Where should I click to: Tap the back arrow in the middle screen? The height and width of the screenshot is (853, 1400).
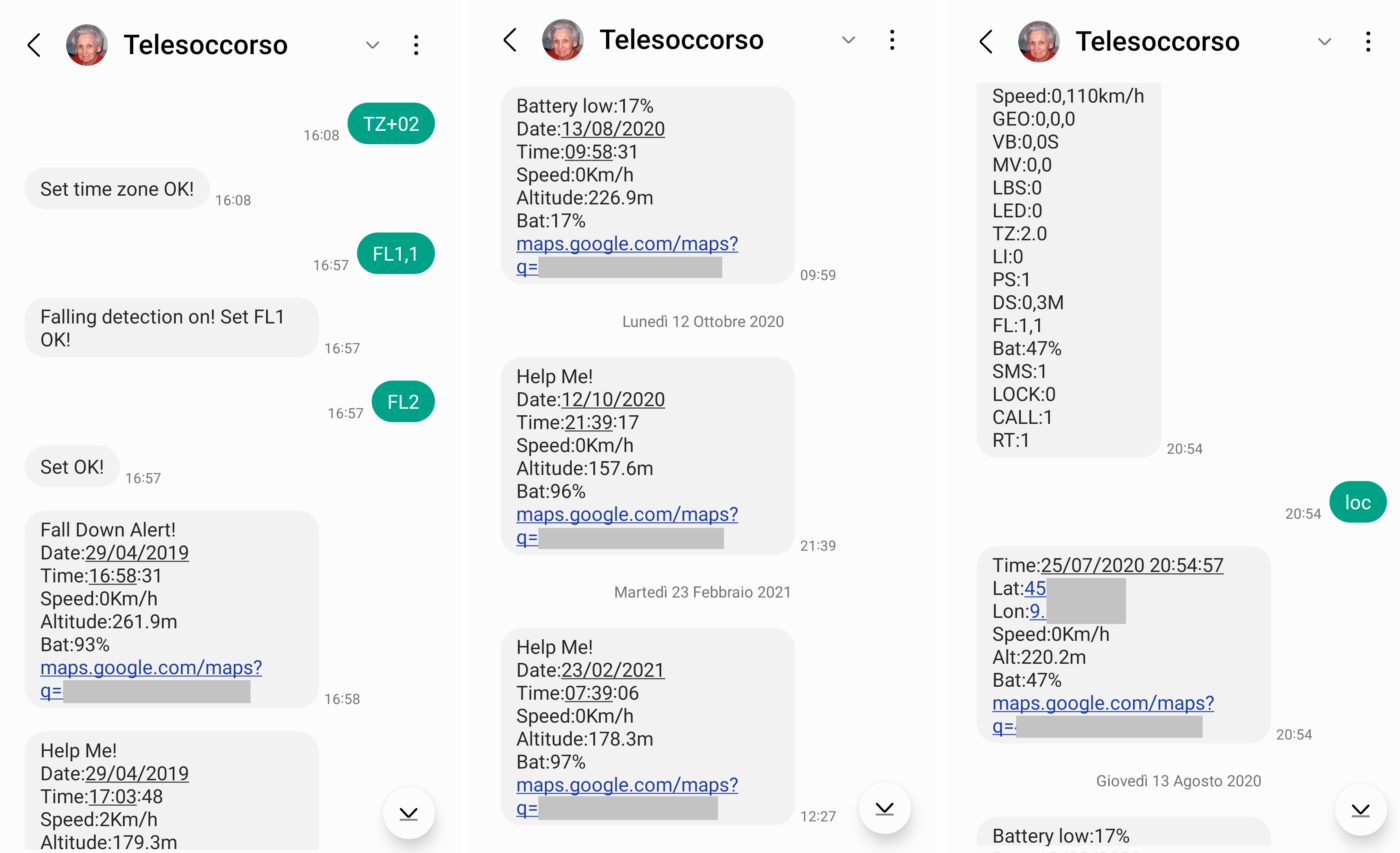tap(510, 40)
